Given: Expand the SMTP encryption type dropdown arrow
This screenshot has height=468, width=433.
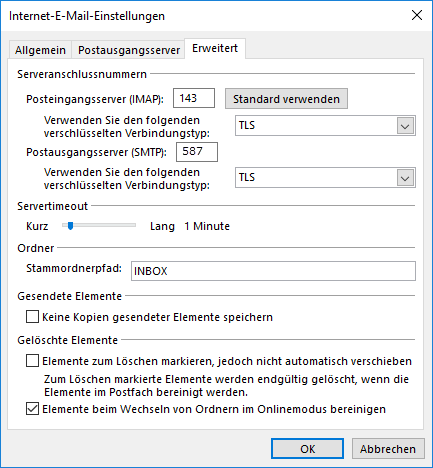Looking at the screenshot, I should pos(405,178).
